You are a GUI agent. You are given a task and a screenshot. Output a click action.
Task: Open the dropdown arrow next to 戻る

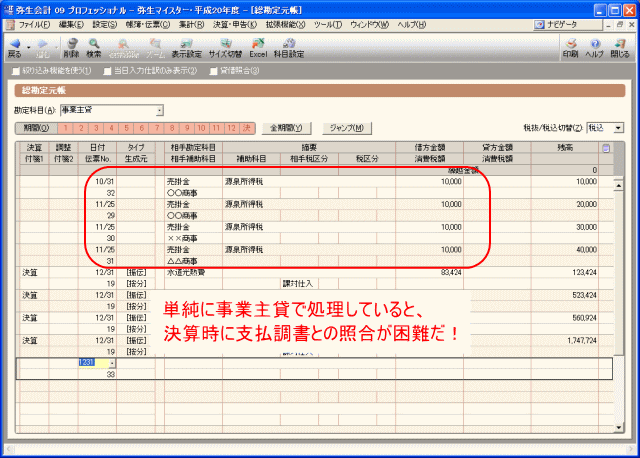point(29,47)
